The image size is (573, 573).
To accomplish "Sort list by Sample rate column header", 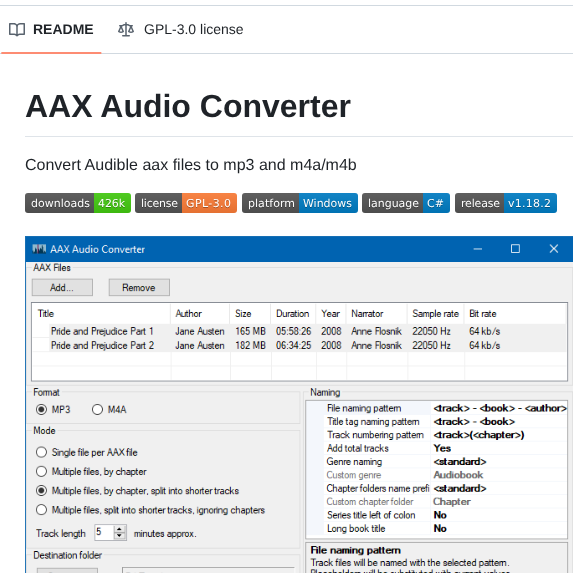I will [436, 314].
